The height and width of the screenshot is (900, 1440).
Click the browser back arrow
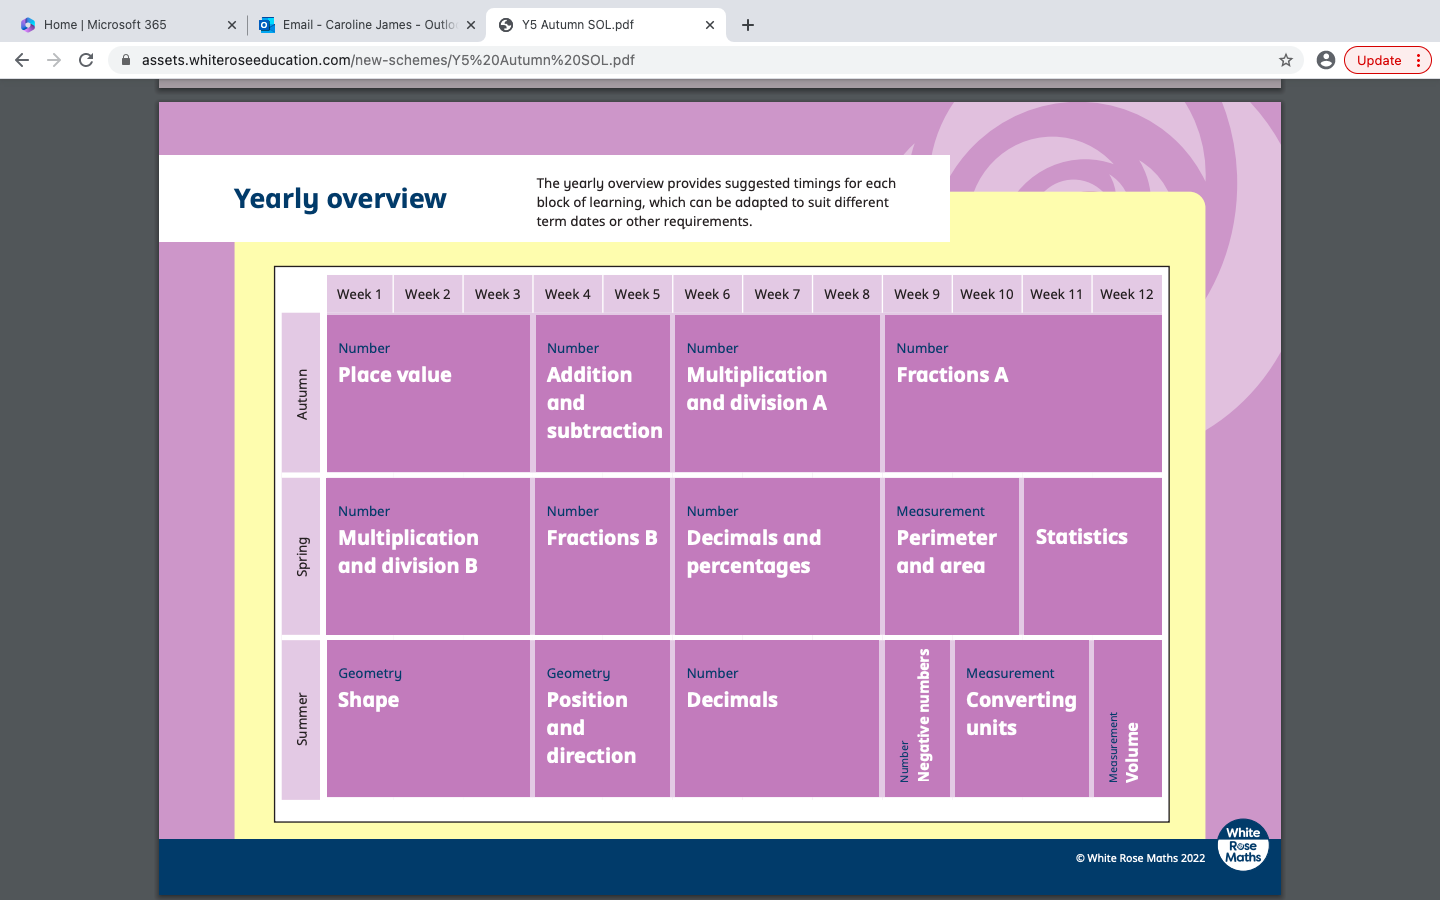[x=22, y=60]
